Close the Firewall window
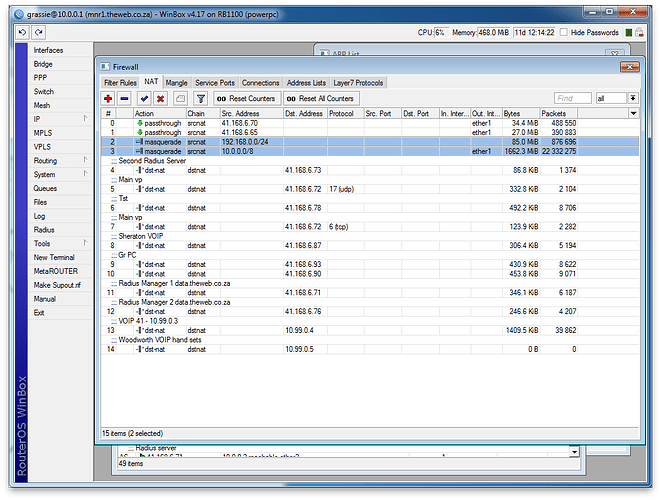The image size is (660, 500). tap(629, 66)
